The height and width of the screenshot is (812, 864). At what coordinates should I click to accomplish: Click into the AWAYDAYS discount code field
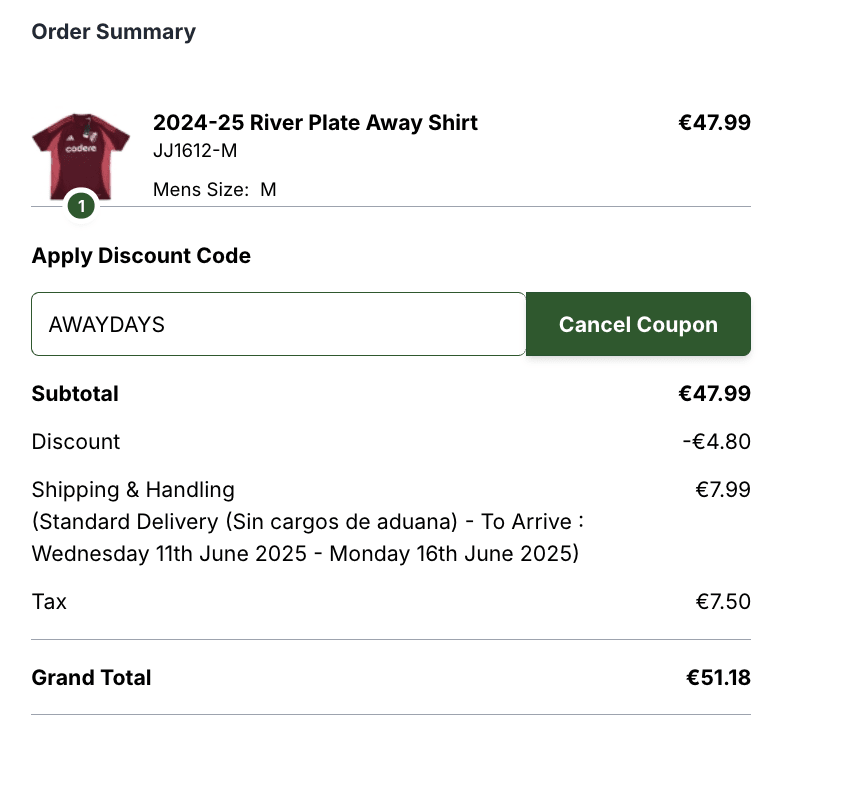tap(278, 324)
